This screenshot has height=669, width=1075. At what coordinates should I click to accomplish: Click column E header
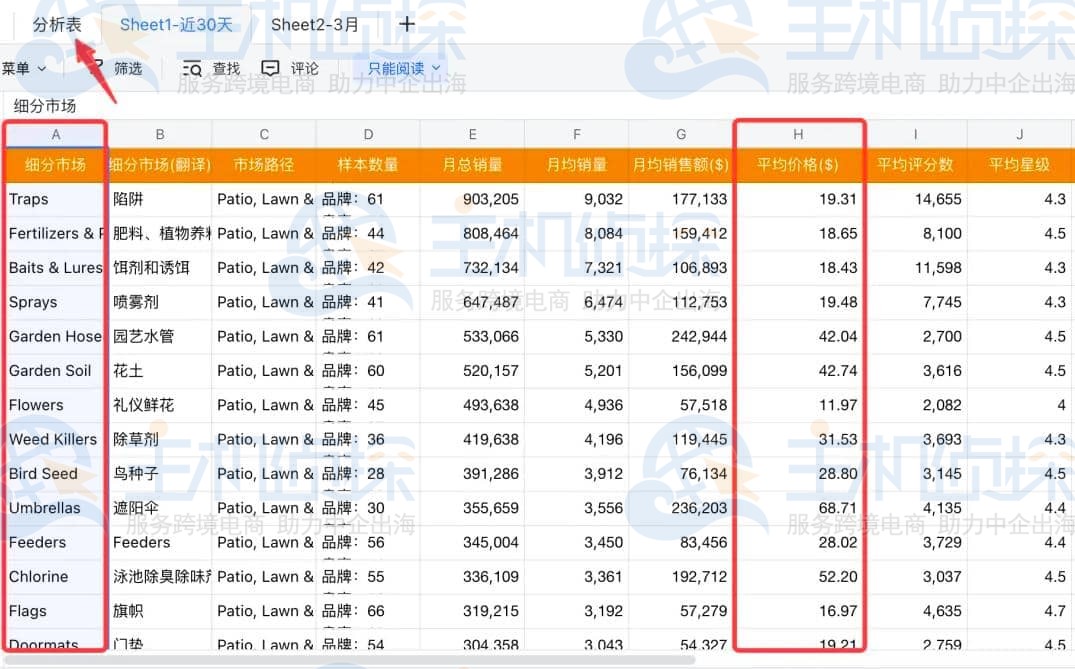(x=472, y=135)
